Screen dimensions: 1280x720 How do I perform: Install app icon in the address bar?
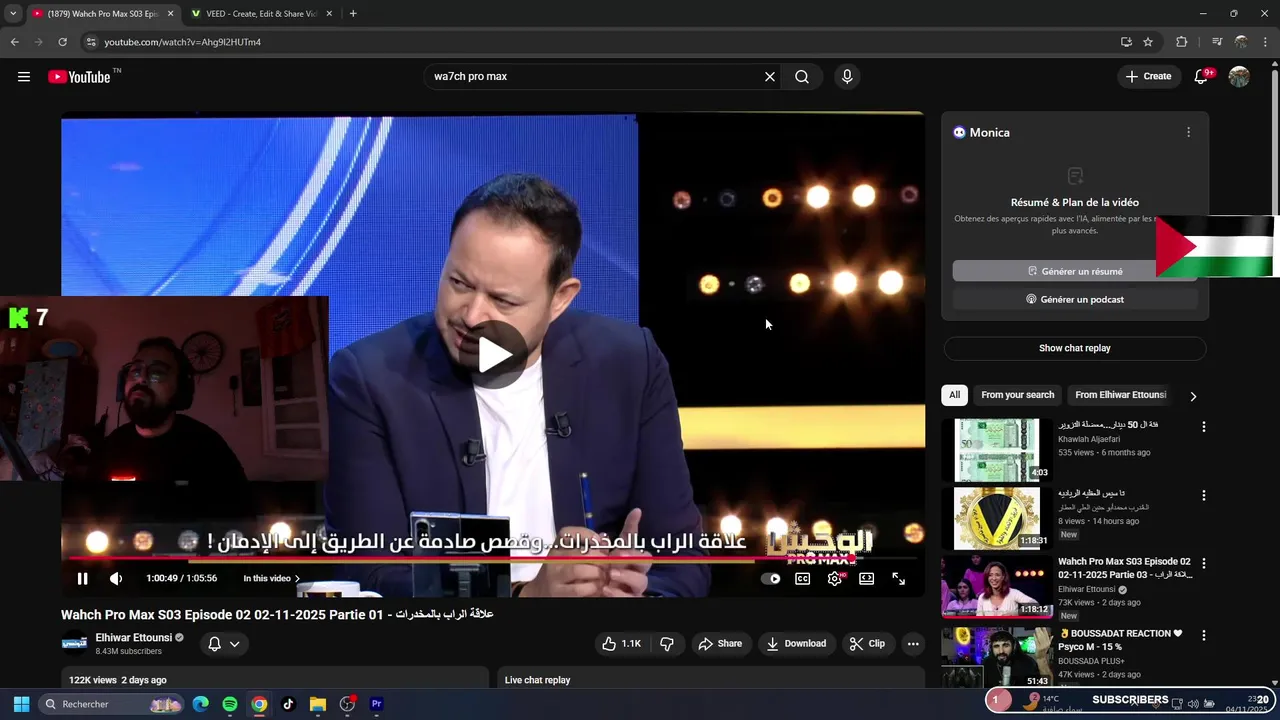pos(1126,42)
